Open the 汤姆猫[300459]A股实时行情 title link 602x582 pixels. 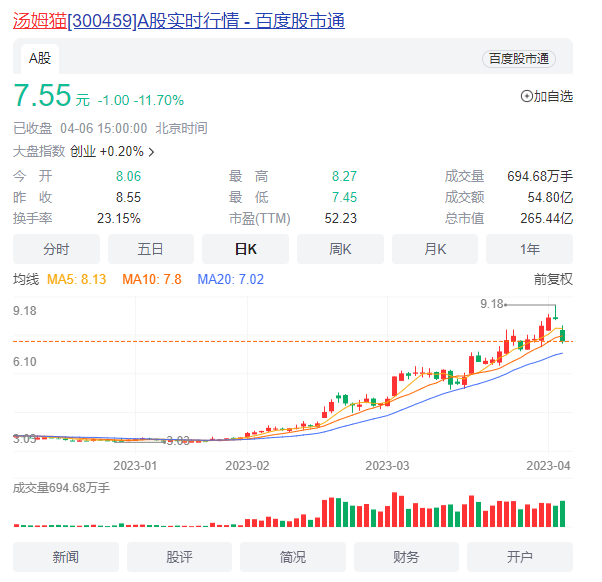tap(179, 20)
